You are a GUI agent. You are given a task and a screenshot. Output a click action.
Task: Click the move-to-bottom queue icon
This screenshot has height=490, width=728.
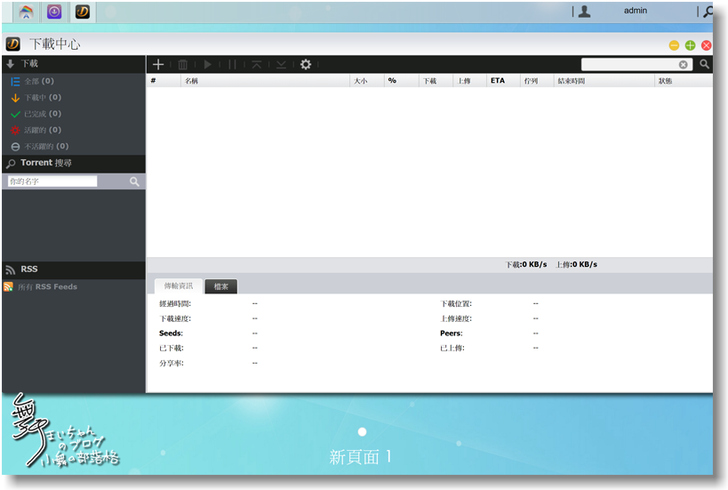pos(281,64)
